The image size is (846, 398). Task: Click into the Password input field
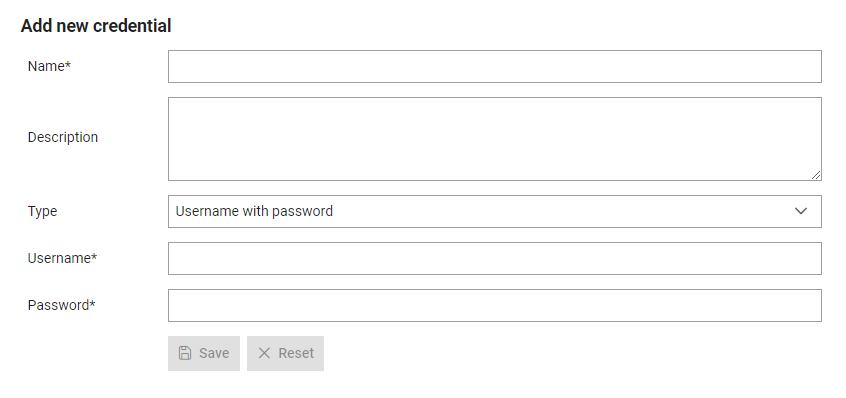495,305
